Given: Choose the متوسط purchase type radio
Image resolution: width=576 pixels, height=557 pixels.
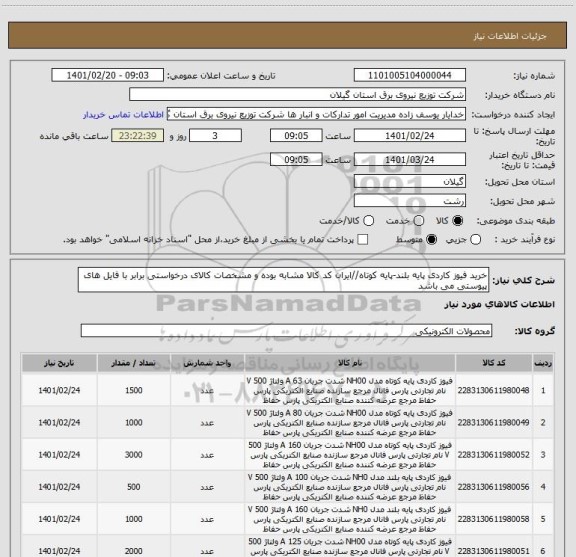Looking at the screenshot, I should click(431, 240).
